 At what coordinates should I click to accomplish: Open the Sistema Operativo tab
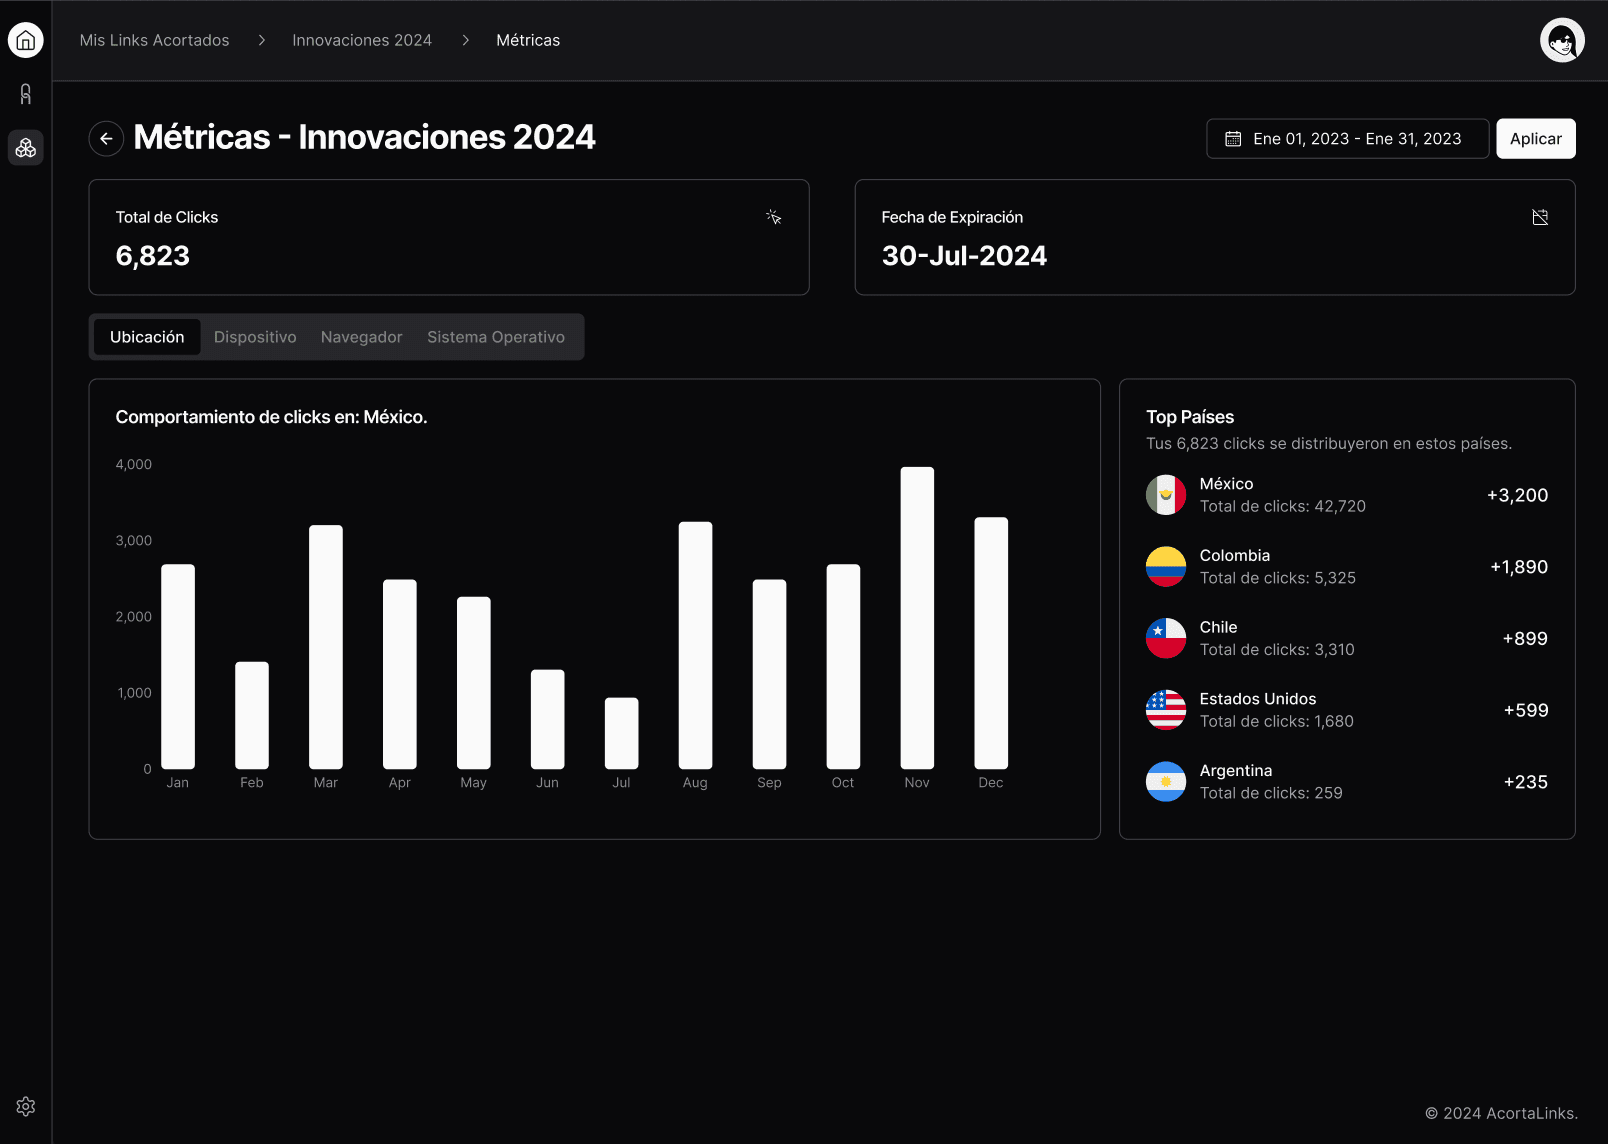tap(496, 337)
